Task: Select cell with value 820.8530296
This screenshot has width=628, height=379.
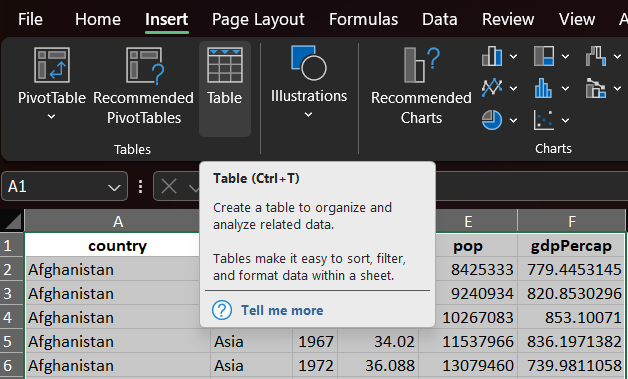Action: (571, 293)
